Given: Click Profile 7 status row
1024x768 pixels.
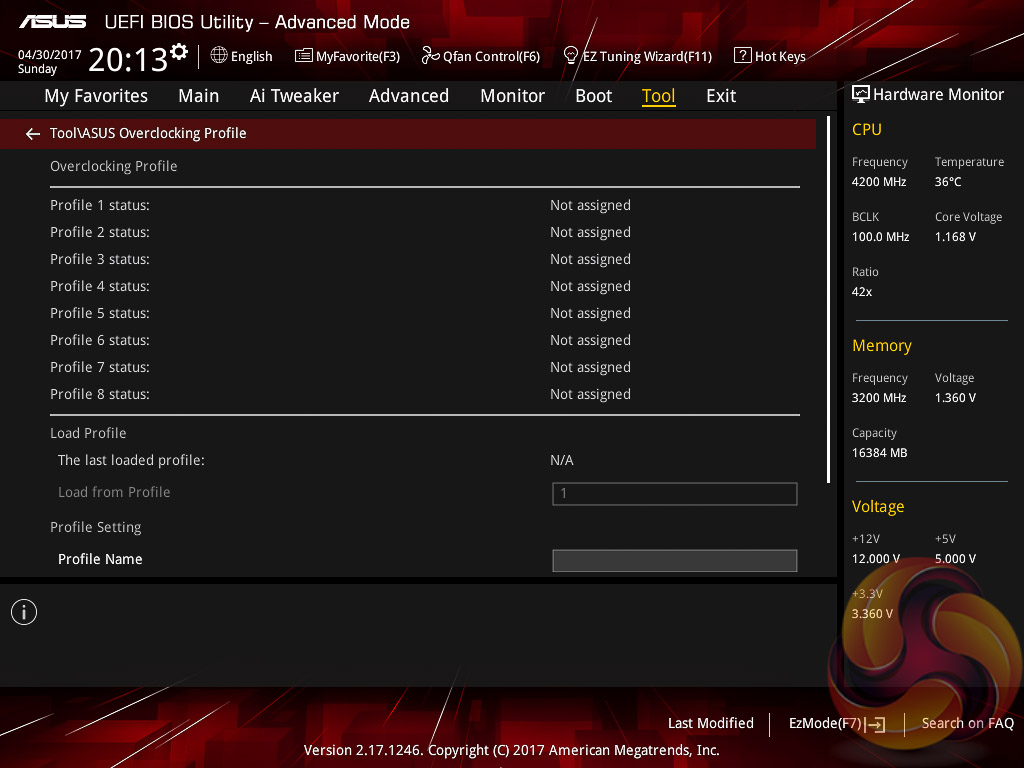Looking at the screenshot, I should pyautogui.click(x=424, y=367).
